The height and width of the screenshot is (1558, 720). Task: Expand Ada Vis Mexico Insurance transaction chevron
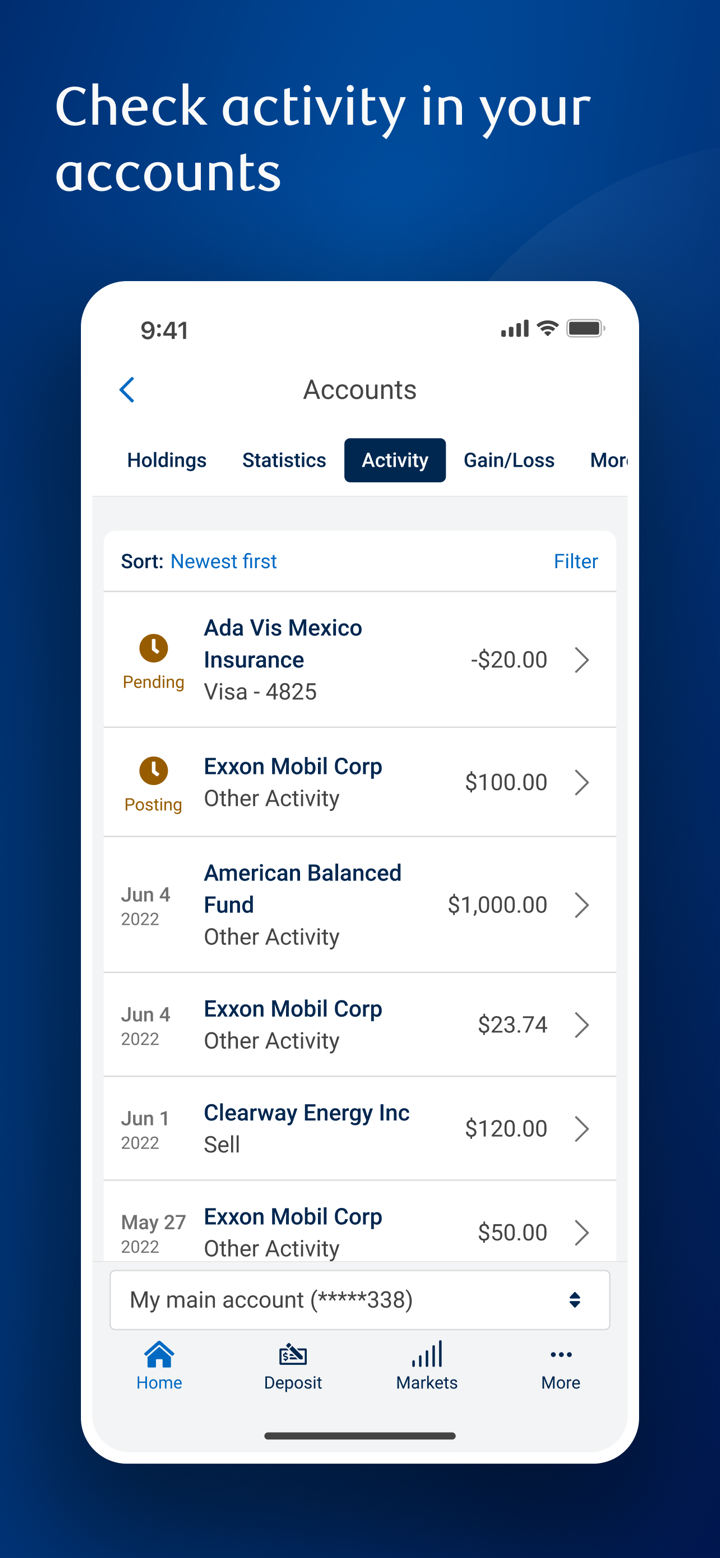[582, 660]
